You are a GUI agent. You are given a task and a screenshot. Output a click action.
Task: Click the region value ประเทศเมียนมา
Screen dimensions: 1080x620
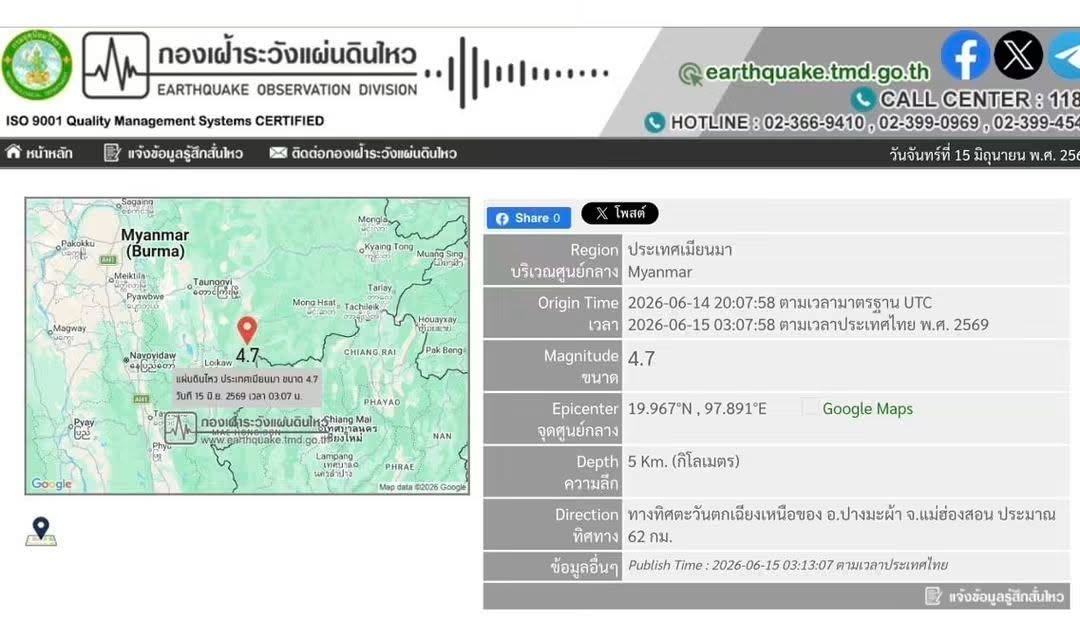(680, 249)
